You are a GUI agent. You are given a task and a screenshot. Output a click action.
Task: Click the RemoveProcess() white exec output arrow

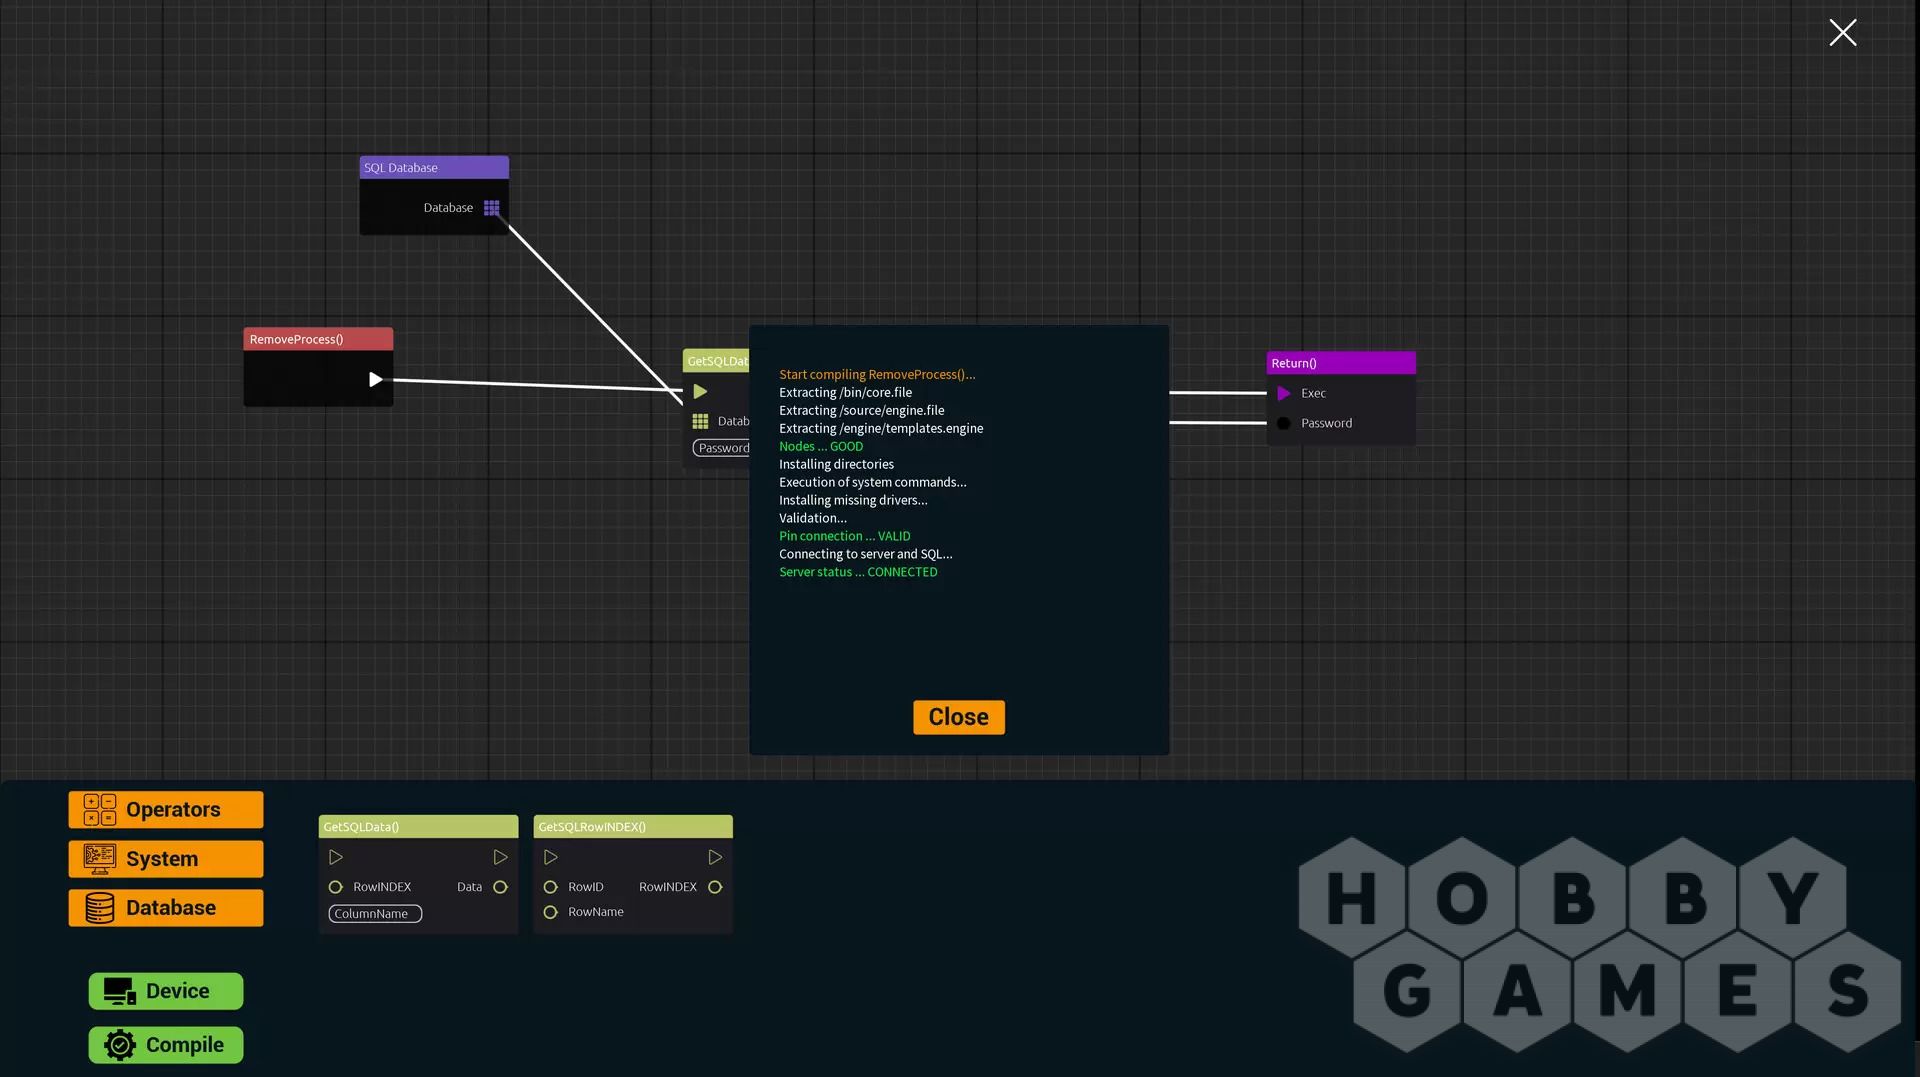click(x=375, y=379)
